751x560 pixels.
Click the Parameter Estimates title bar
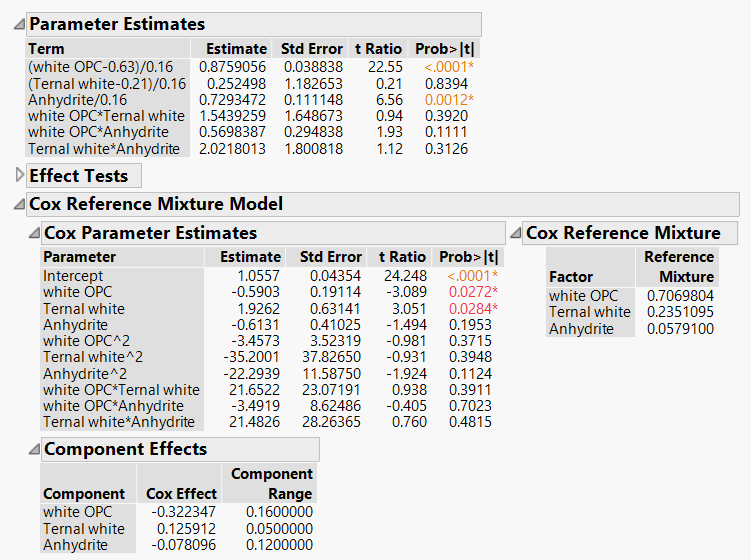click(254, 24)
